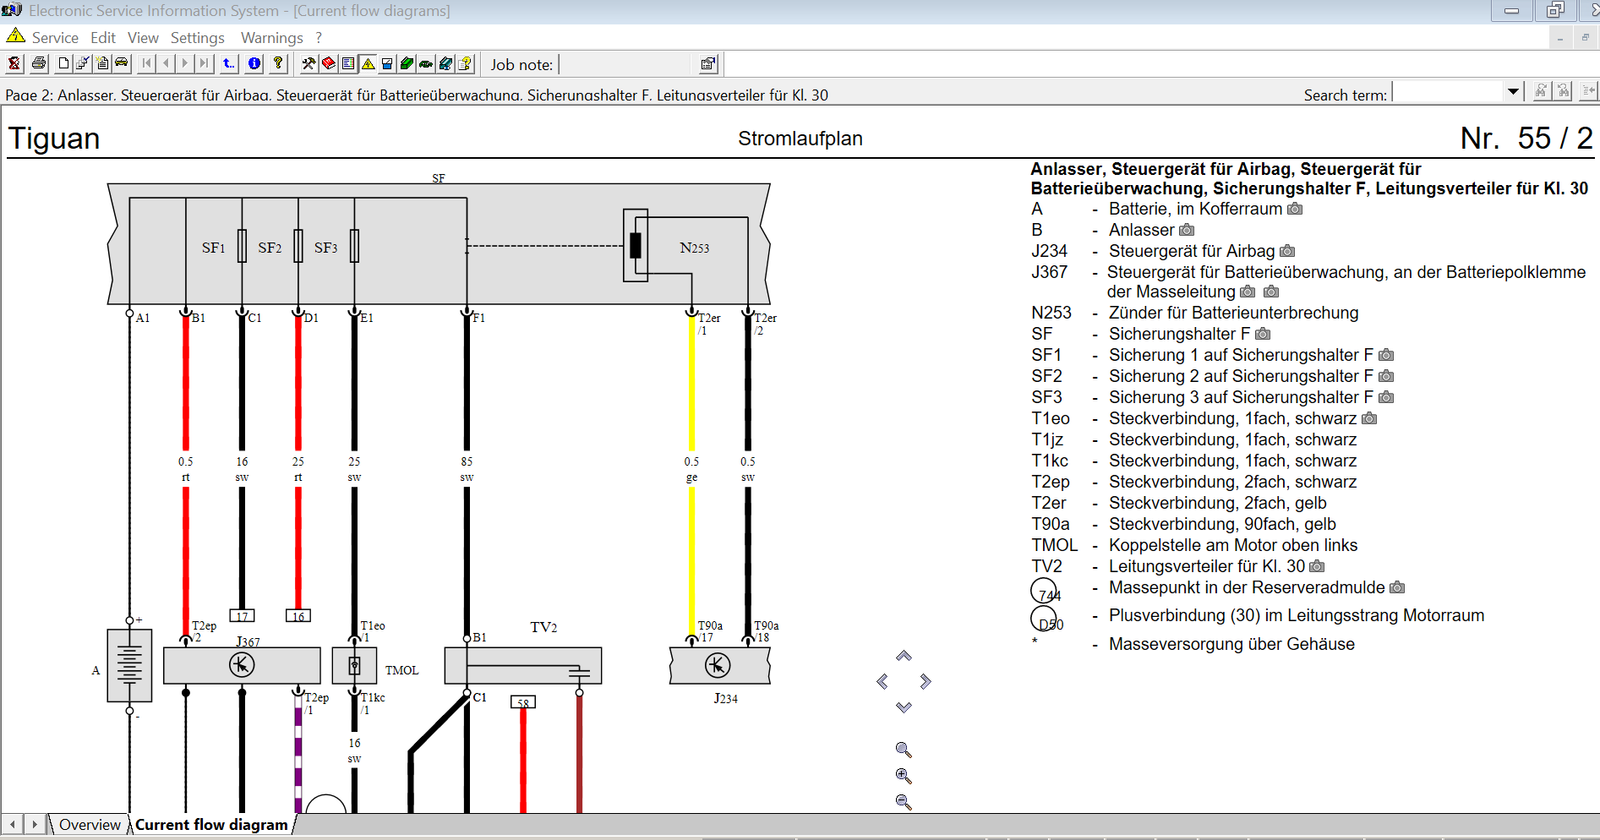This screenshot has height=840, width=1600.
Task: Pan diagram up with arrow icon
Action: pyautogui.click(x=904, y=656)
